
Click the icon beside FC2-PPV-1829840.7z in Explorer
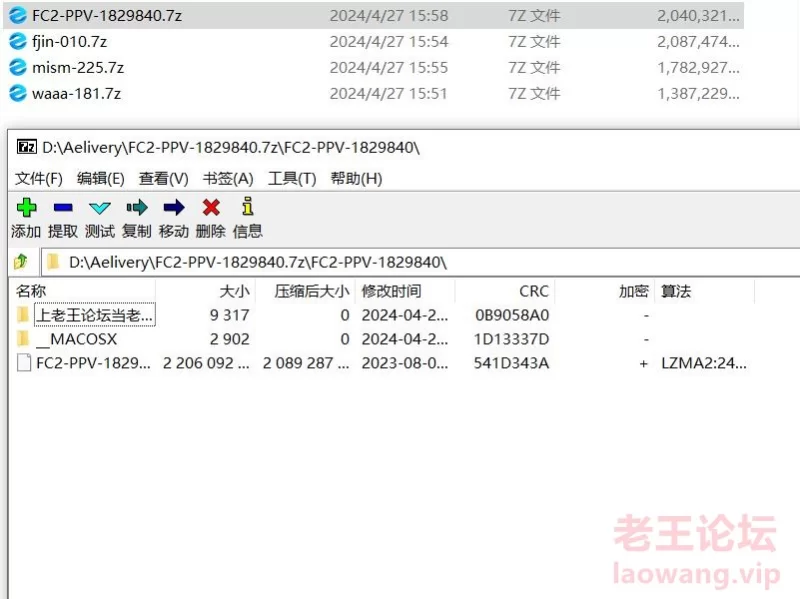tap(18, 15)
